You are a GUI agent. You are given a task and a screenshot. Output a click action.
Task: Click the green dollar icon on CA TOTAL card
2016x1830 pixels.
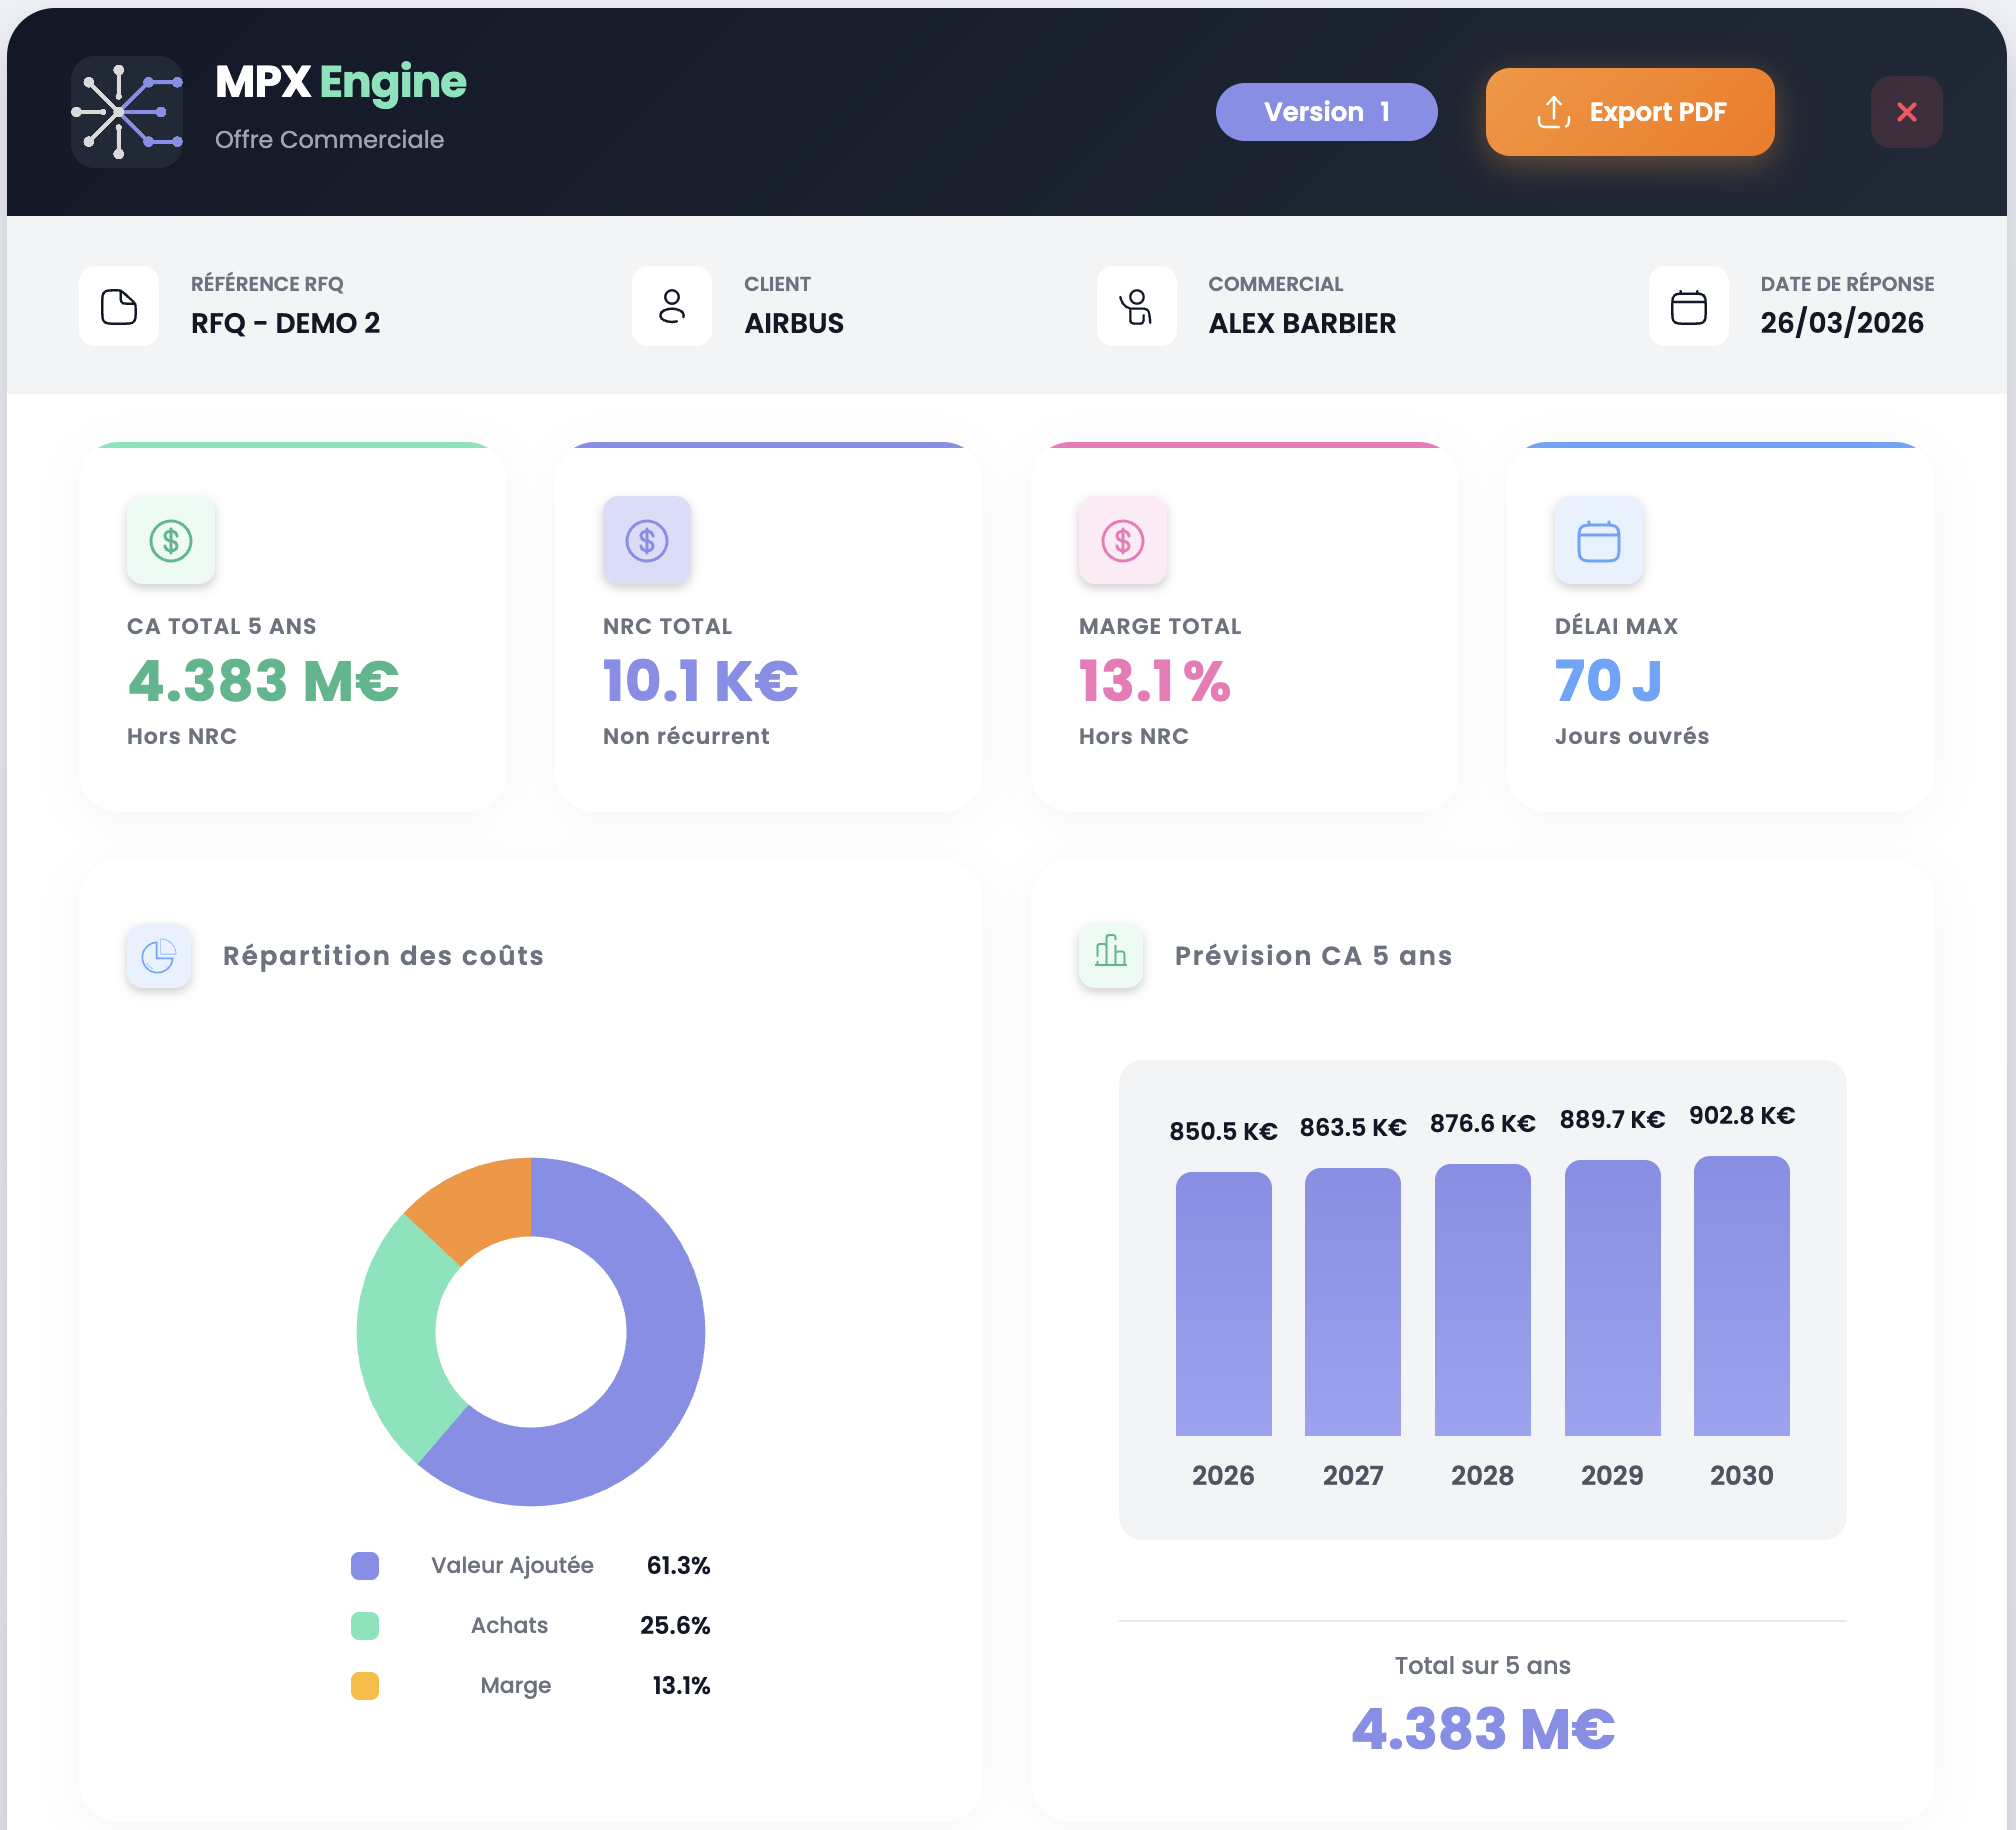[170, 541]
